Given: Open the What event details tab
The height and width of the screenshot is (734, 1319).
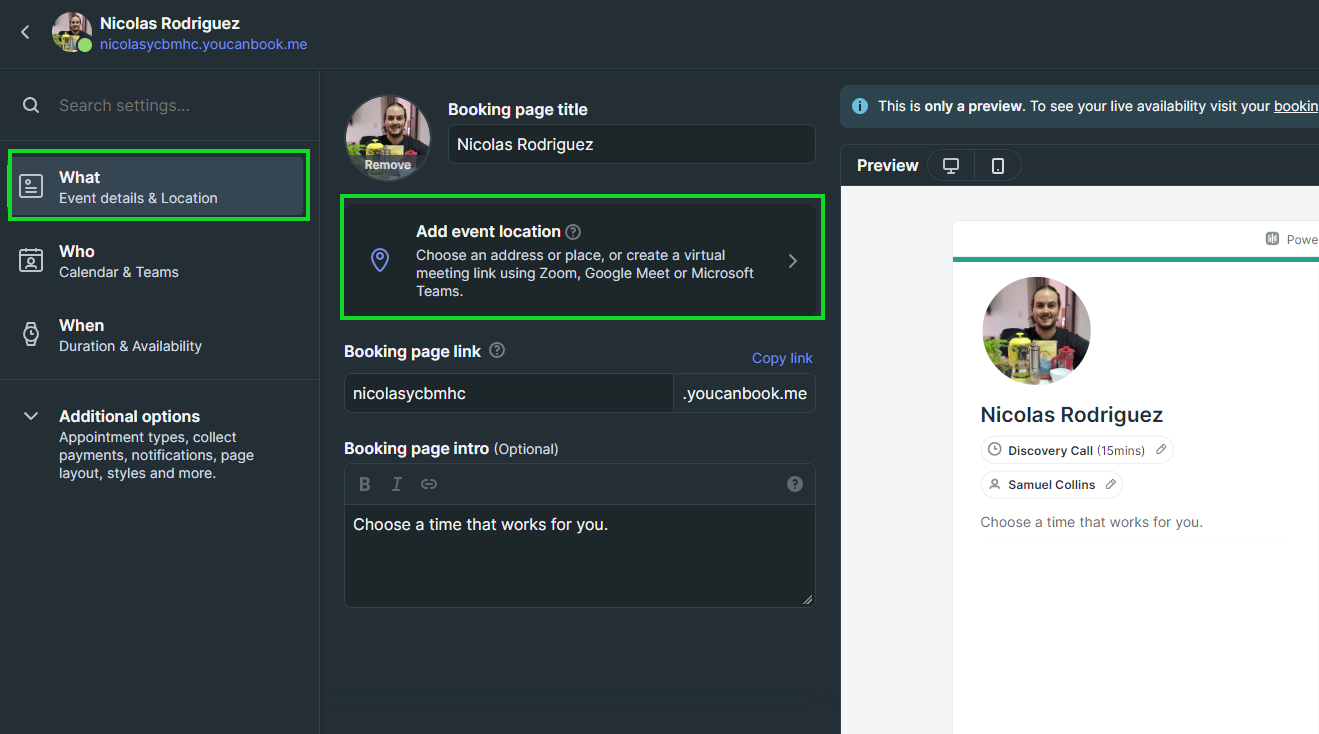Looking at the screenshot, I should (x=158, y=187).
